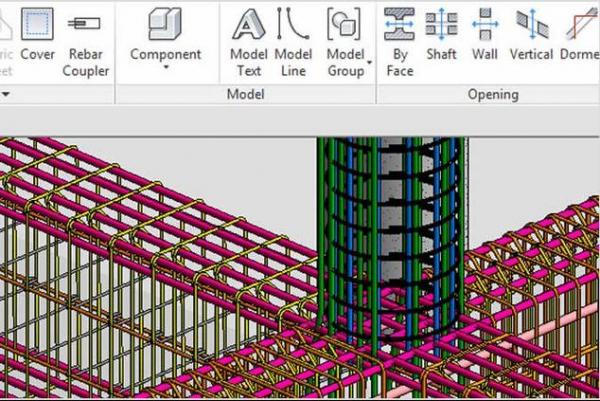
Task: Open the Model Group dropdown arrow
Action: (x=370, y=62)
